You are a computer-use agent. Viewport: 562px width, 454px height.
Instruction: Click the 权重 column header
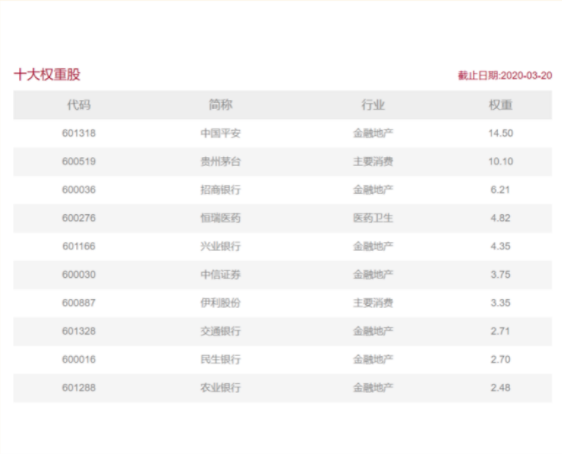pos(501,105)
